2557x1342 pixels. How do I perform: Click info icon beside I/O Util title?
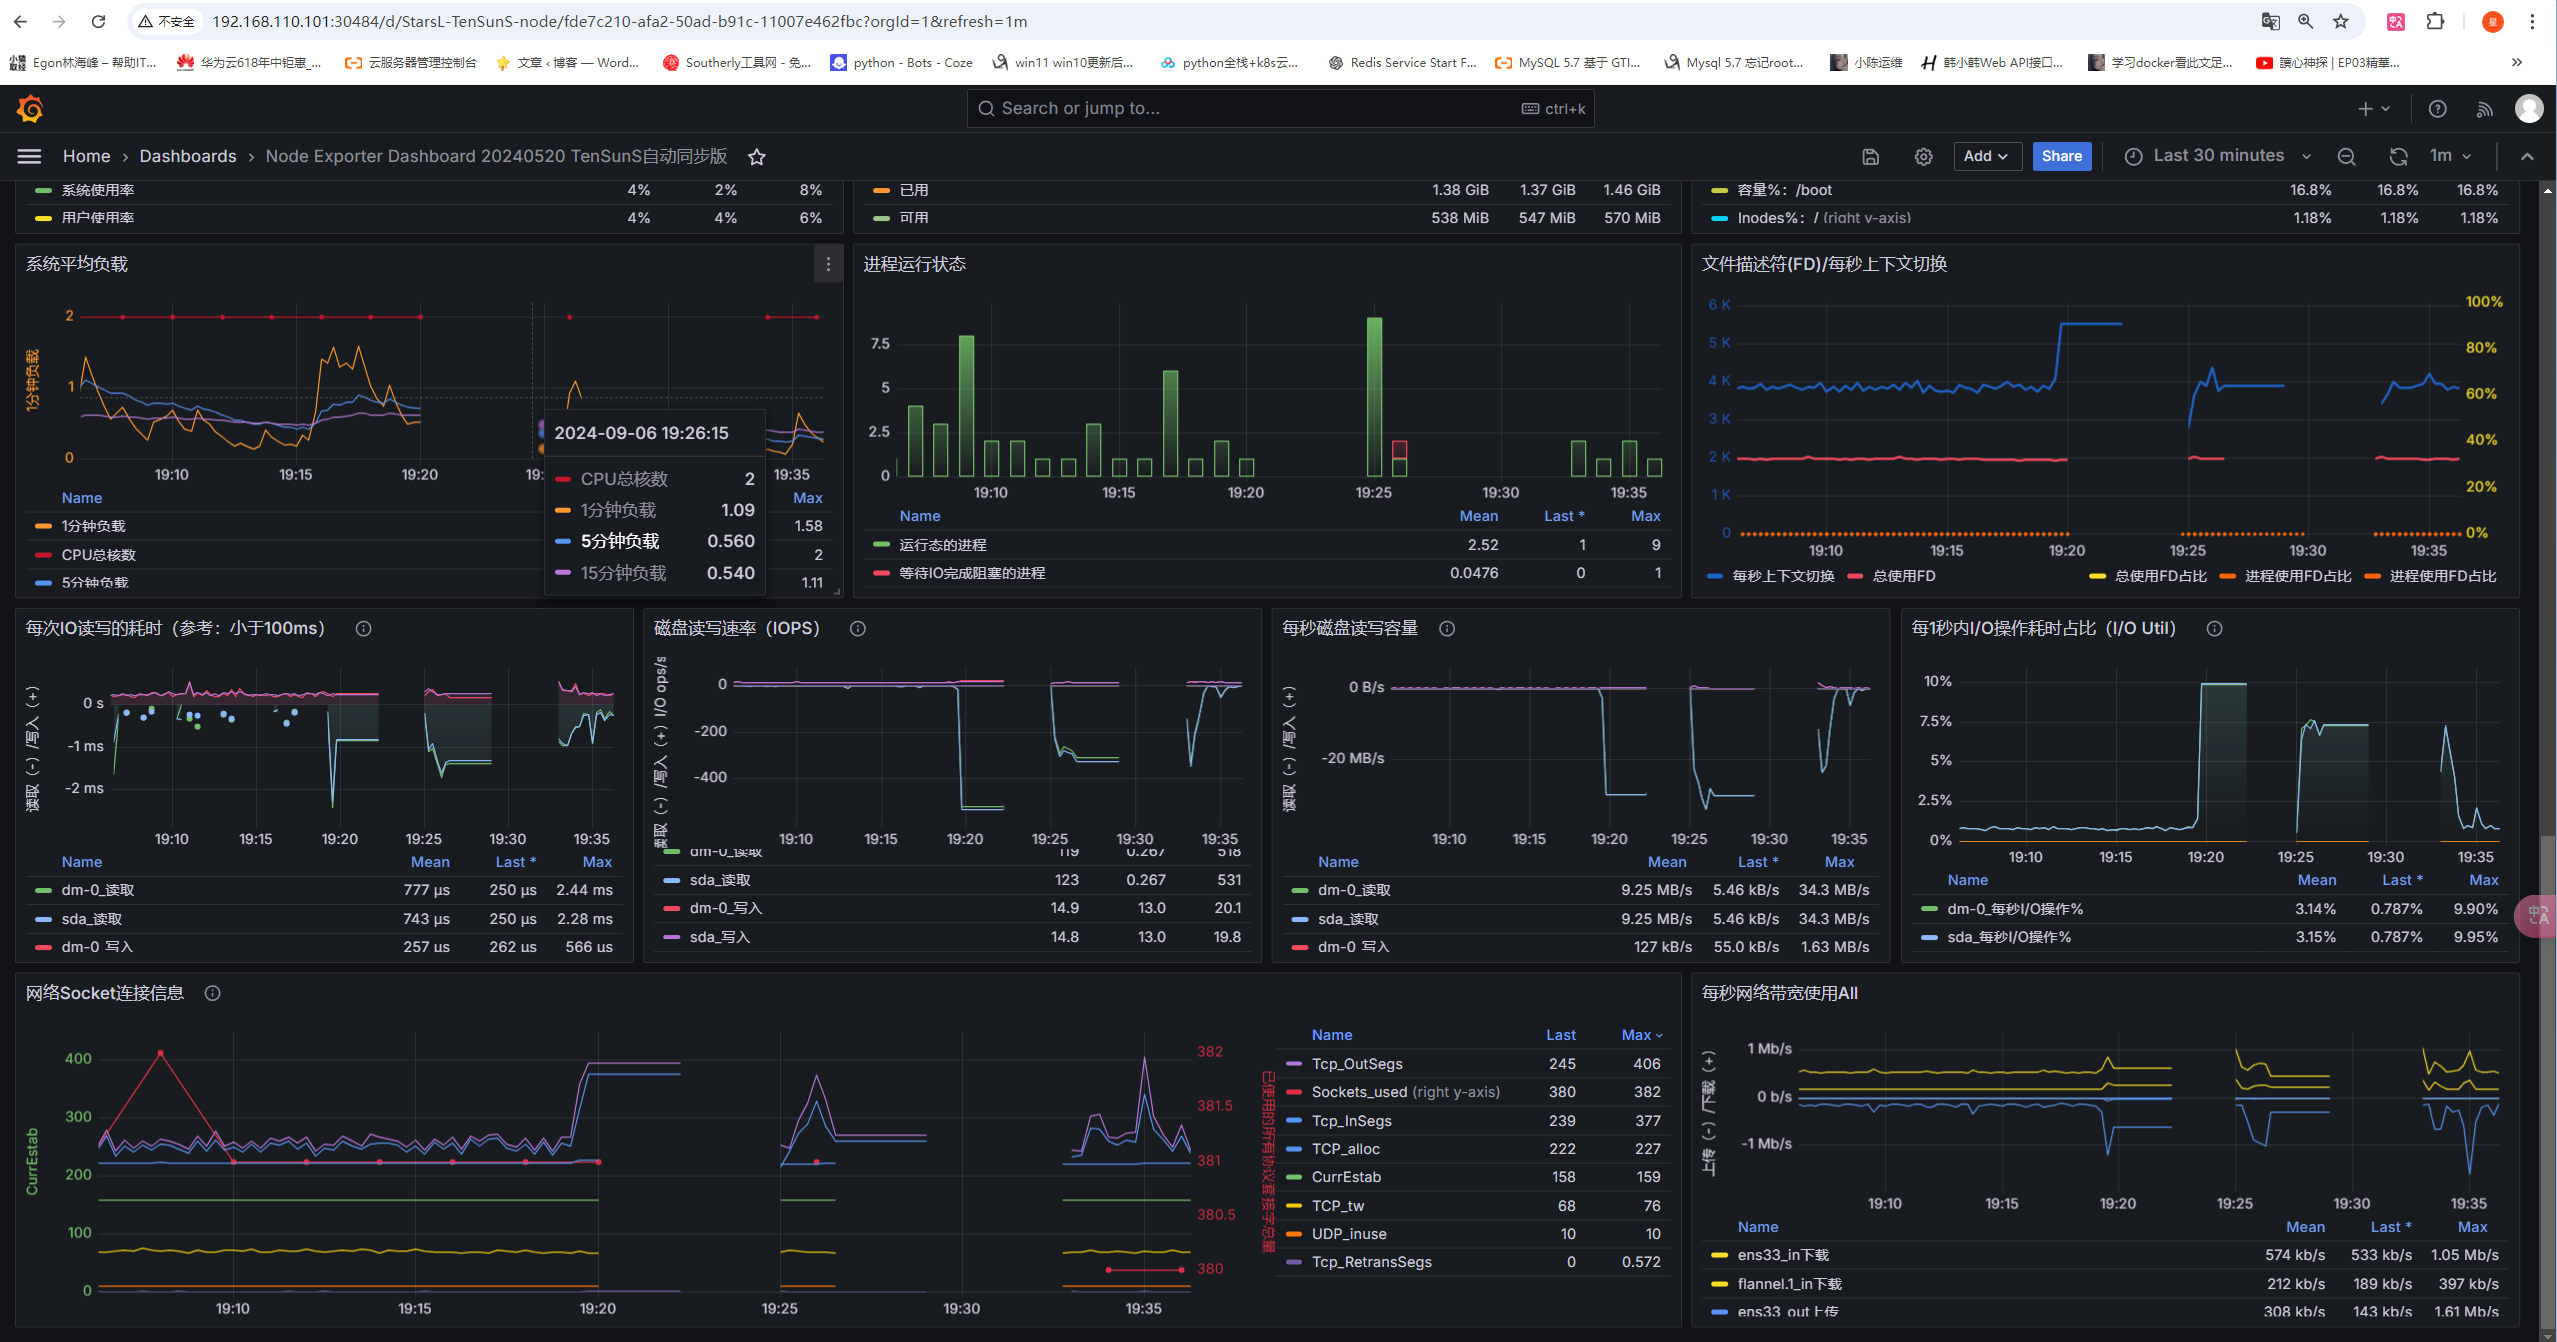[x=2214, y=629]
